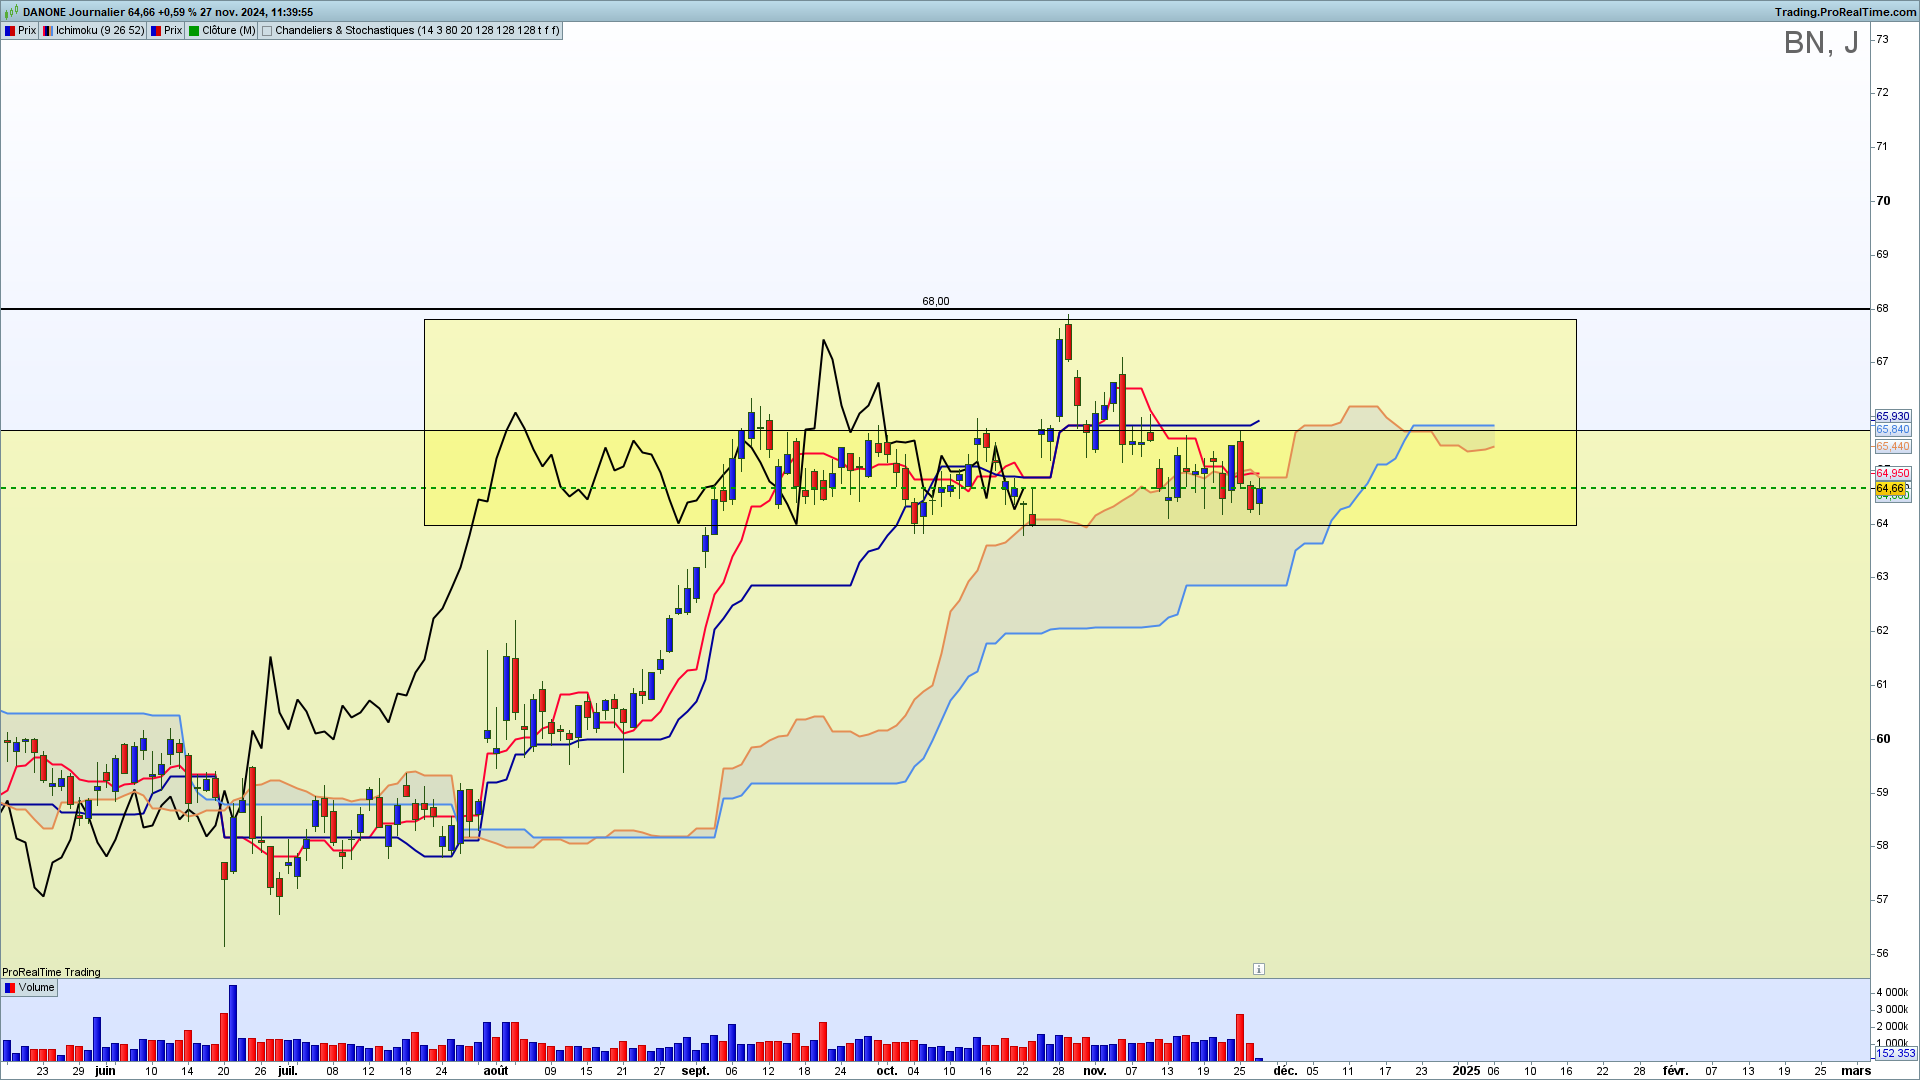
Task: Click the orange 65,440 price label
Action: [x=1892, y=446]
